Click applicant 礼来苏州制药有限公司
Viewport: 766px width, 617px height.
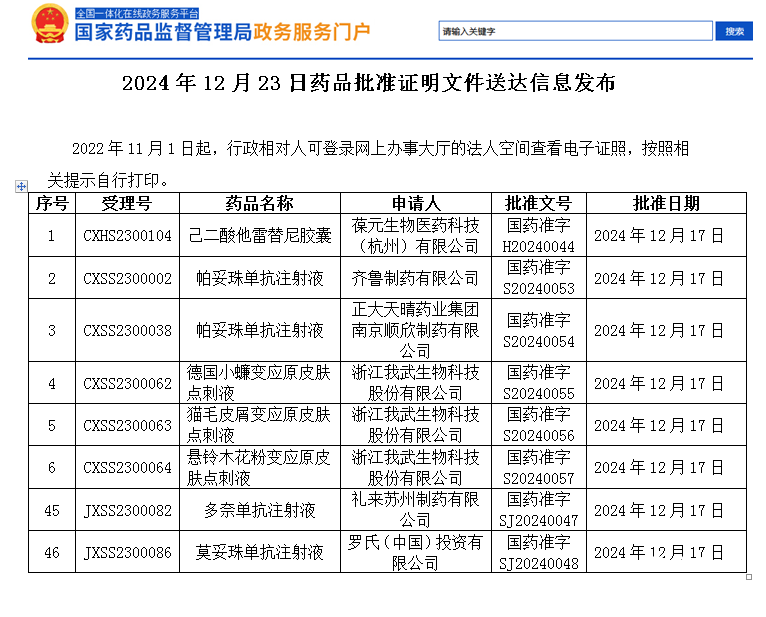click(x=415, y=510)
